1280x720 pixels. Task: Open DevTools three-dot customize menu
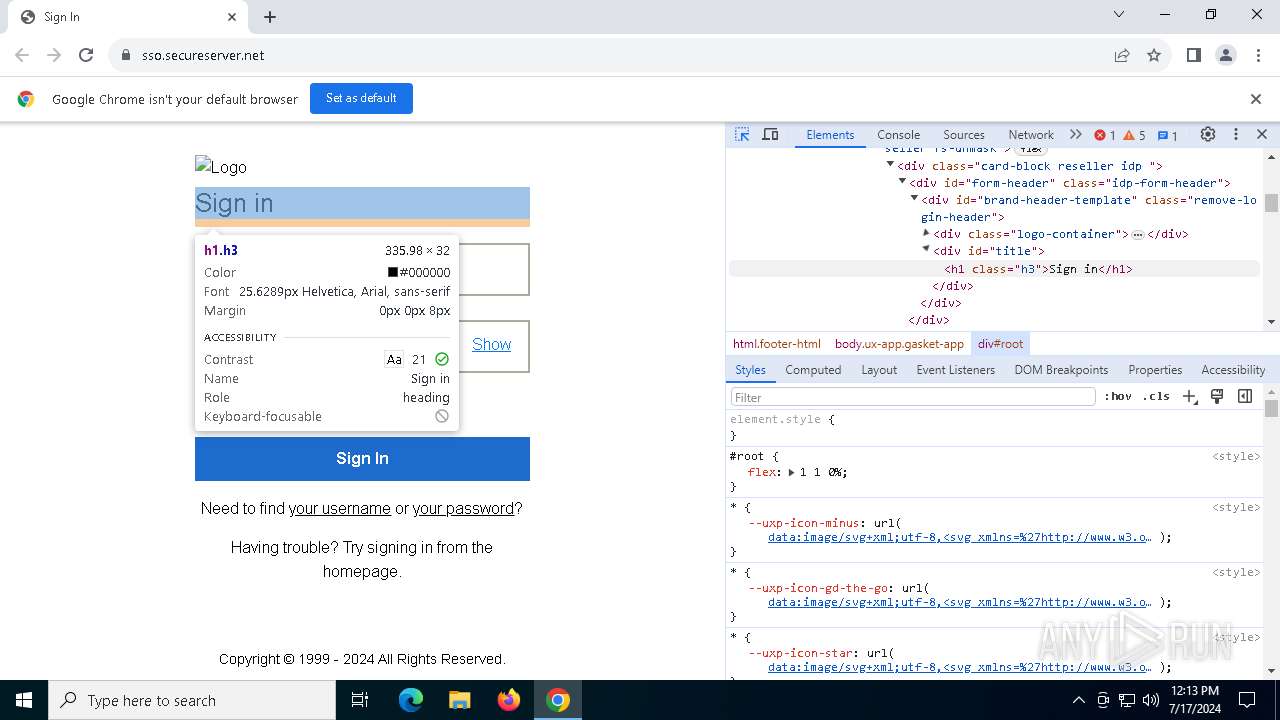[x=1236, y=134]
